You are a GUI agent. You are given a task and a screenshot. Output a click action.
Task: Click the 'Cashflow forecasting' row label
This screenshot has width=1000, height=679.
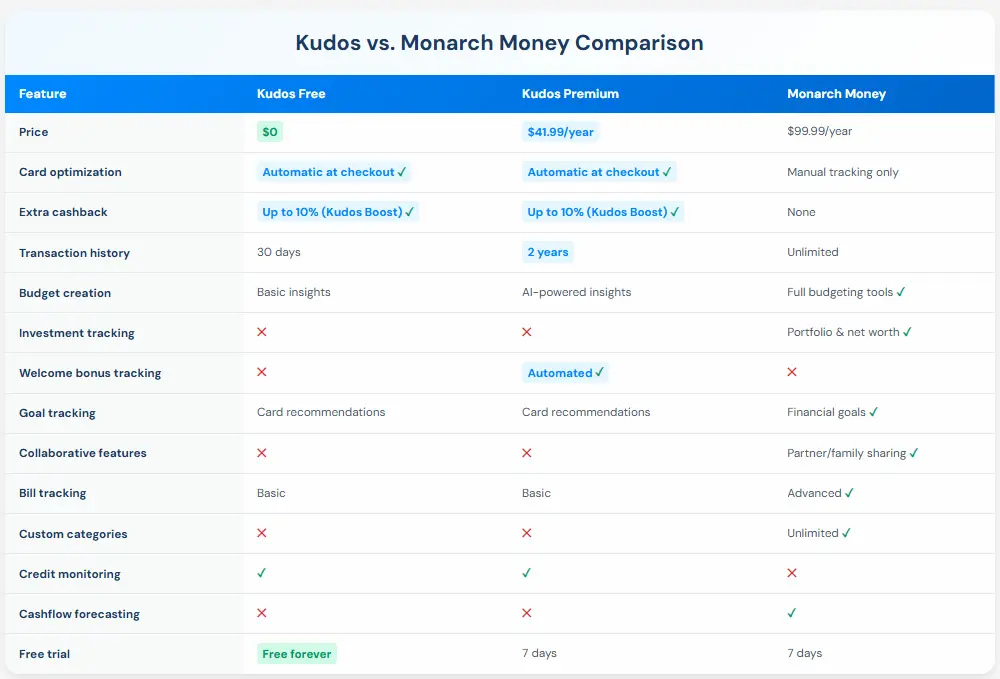(79, 614)
